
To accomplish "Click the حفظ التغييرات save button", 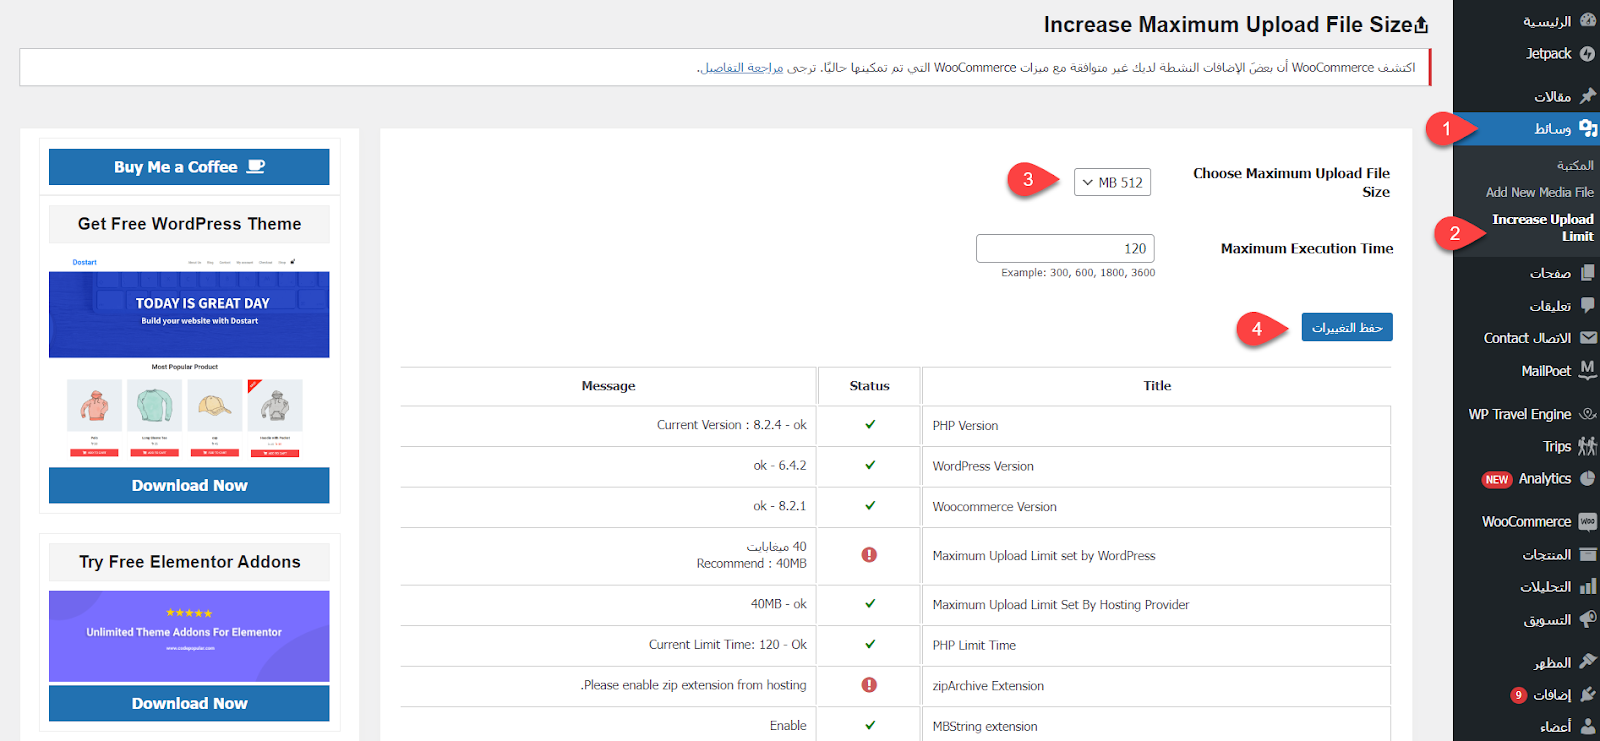I will [x=1346, y=327].
